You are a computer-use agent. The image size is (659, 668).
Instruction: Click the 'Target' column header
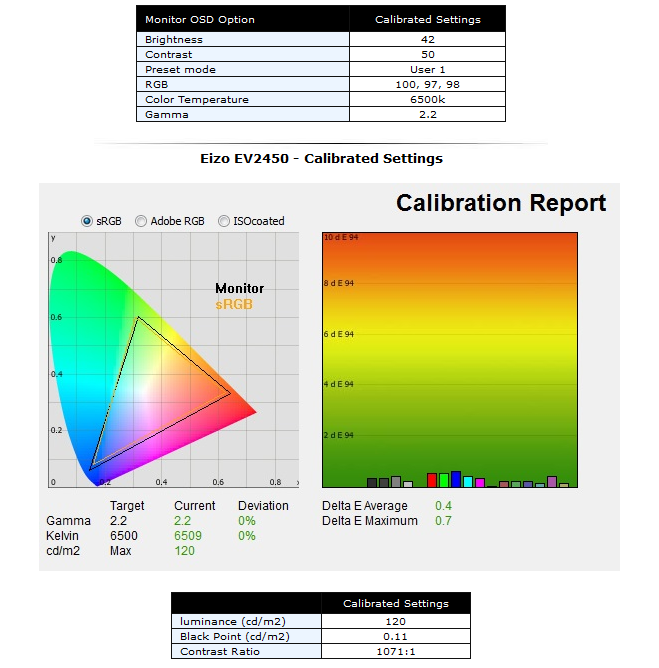point(127,506)
